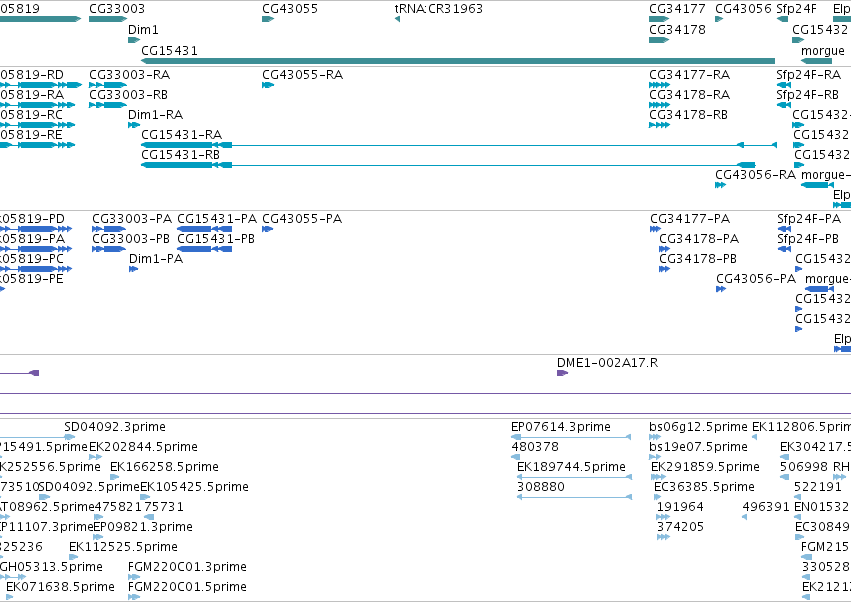Click EST EK291859.5prime

point(705,467)
